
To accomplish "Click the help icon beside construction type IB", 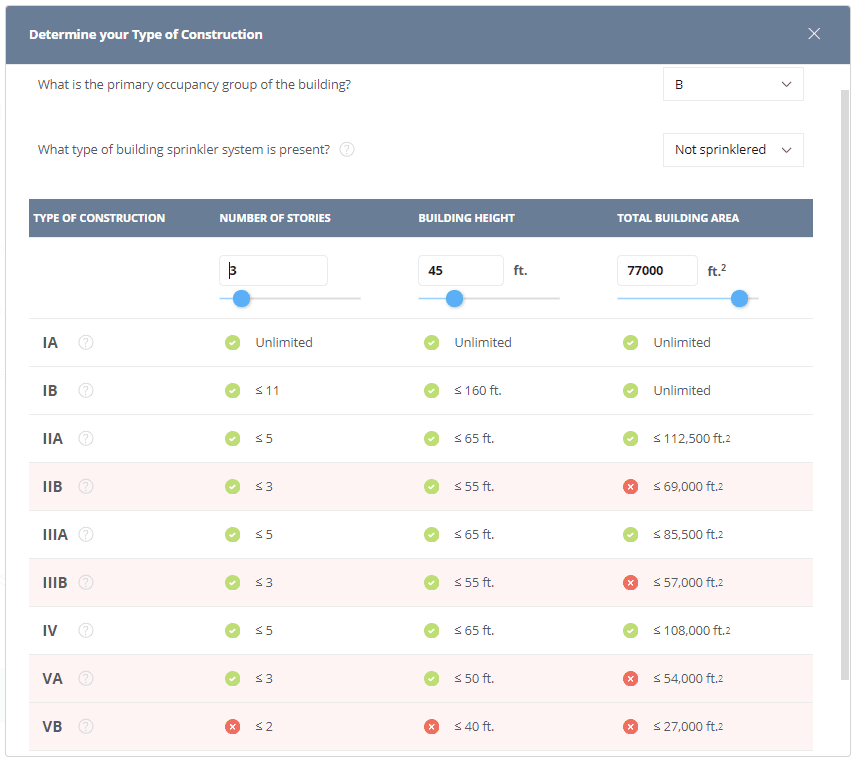I will coord(86,390).
